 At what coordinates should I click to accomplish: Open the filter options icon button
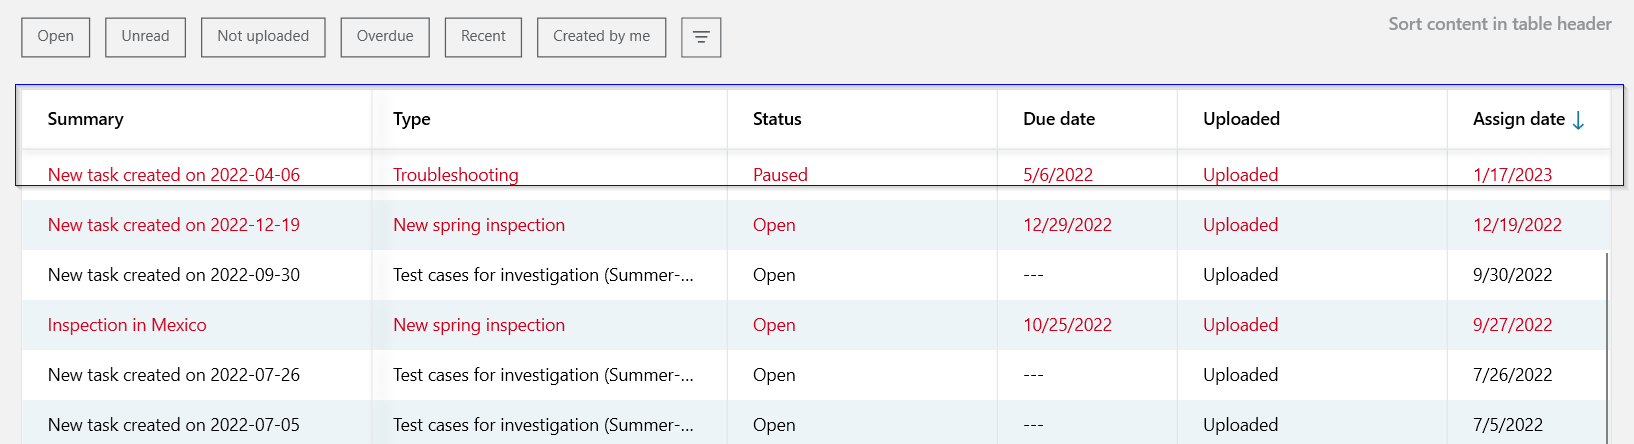point(701,37)
